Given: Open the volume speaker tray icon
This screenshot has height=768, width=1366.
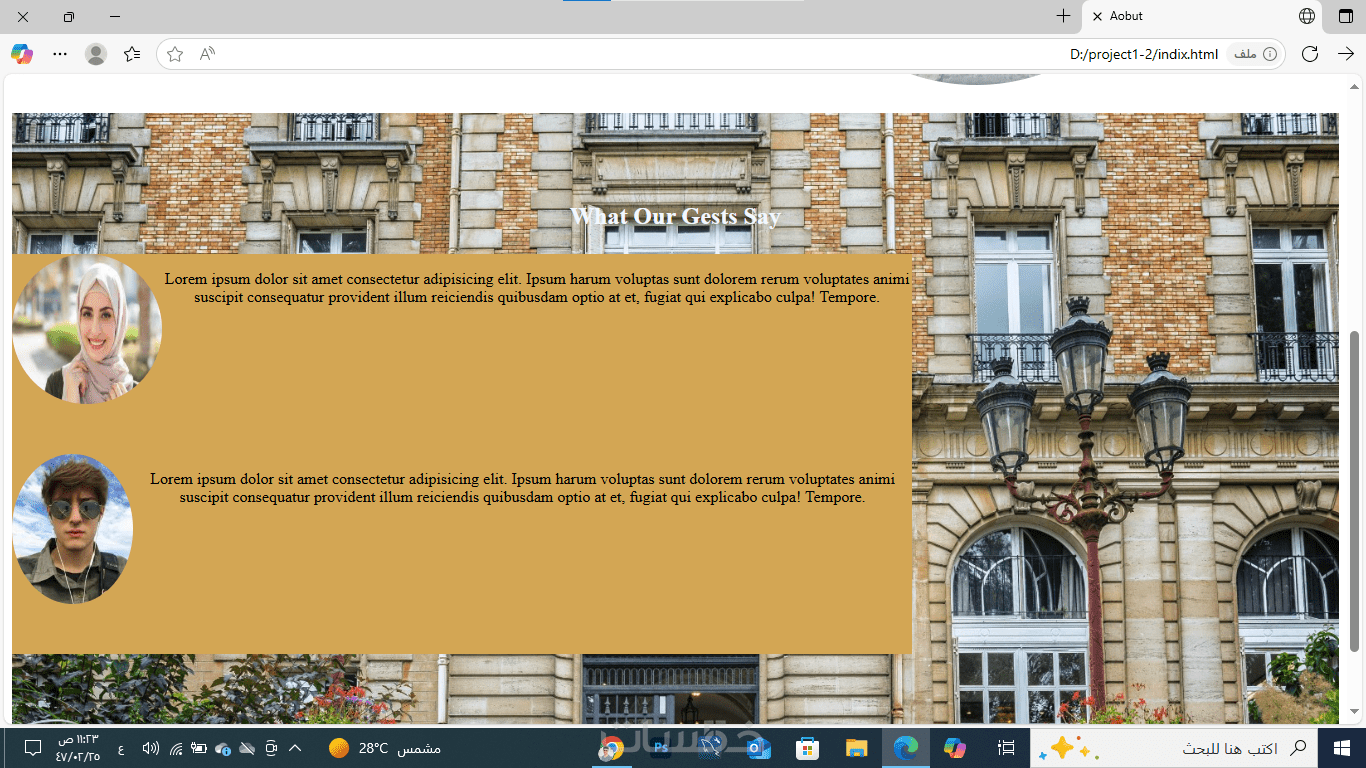Looking at the screenshot, I should 151,748.
